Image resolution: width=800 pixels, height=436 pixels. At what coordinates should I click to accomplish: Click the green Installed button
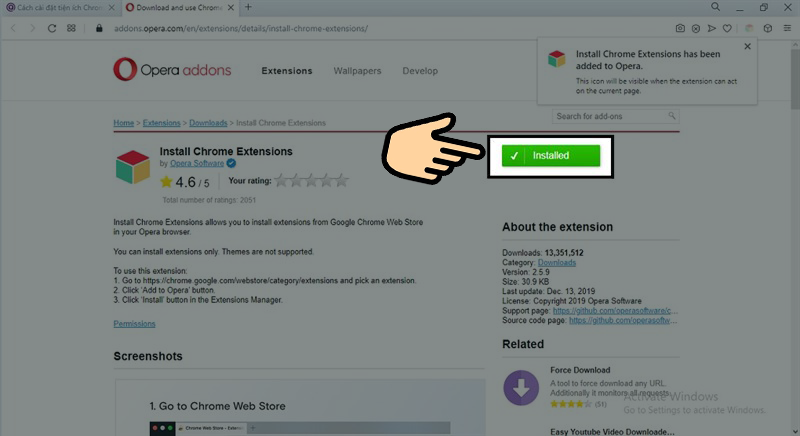[x=551, y=156]
